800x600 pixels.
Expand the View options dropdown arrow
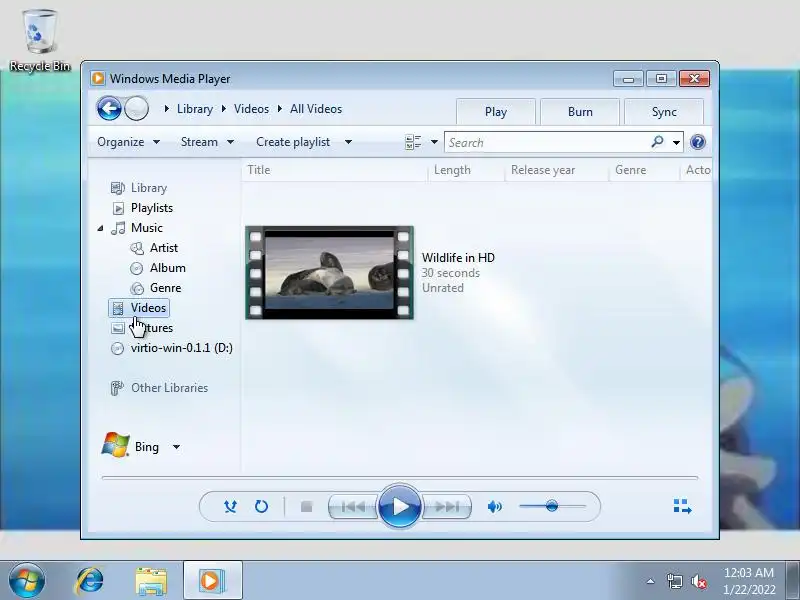click(x=434, y=142)
